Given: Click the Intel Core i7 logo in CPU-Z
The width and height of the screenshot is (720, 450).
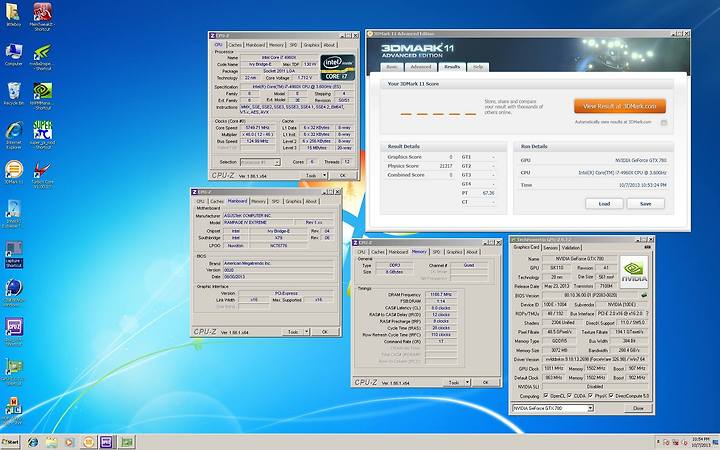Looking at the screenshot, I should (x=338, y=68).
